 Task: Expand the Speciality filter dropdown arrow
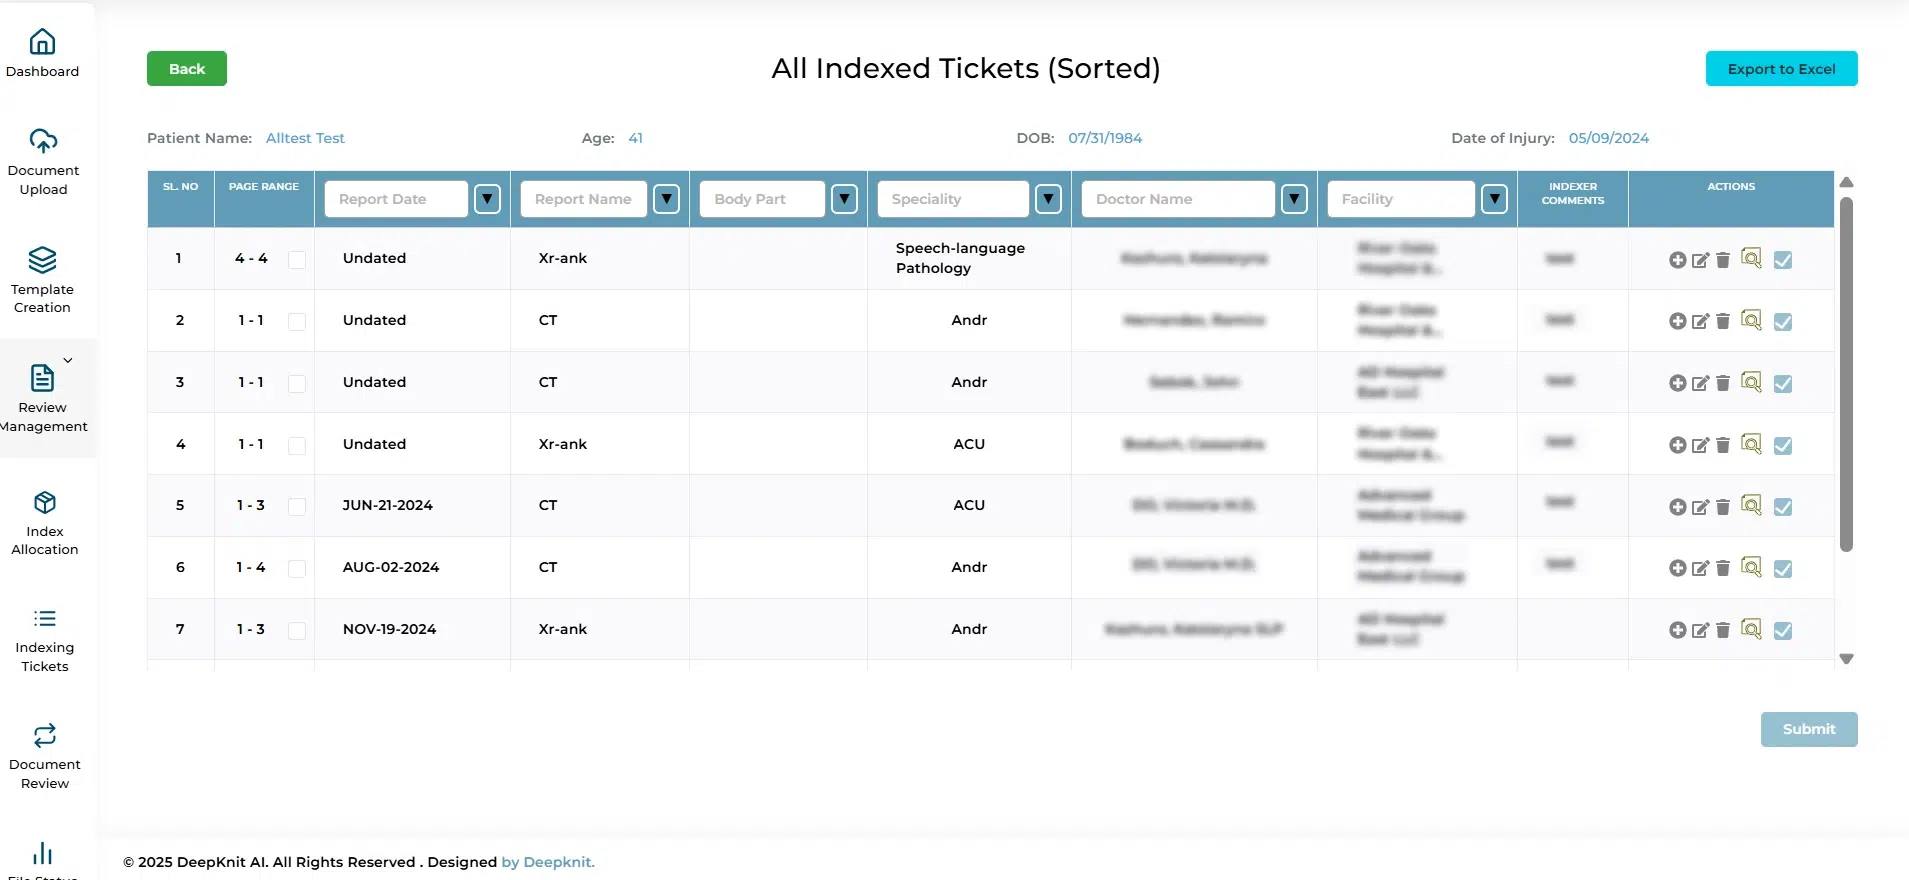tap(1048, 199)
